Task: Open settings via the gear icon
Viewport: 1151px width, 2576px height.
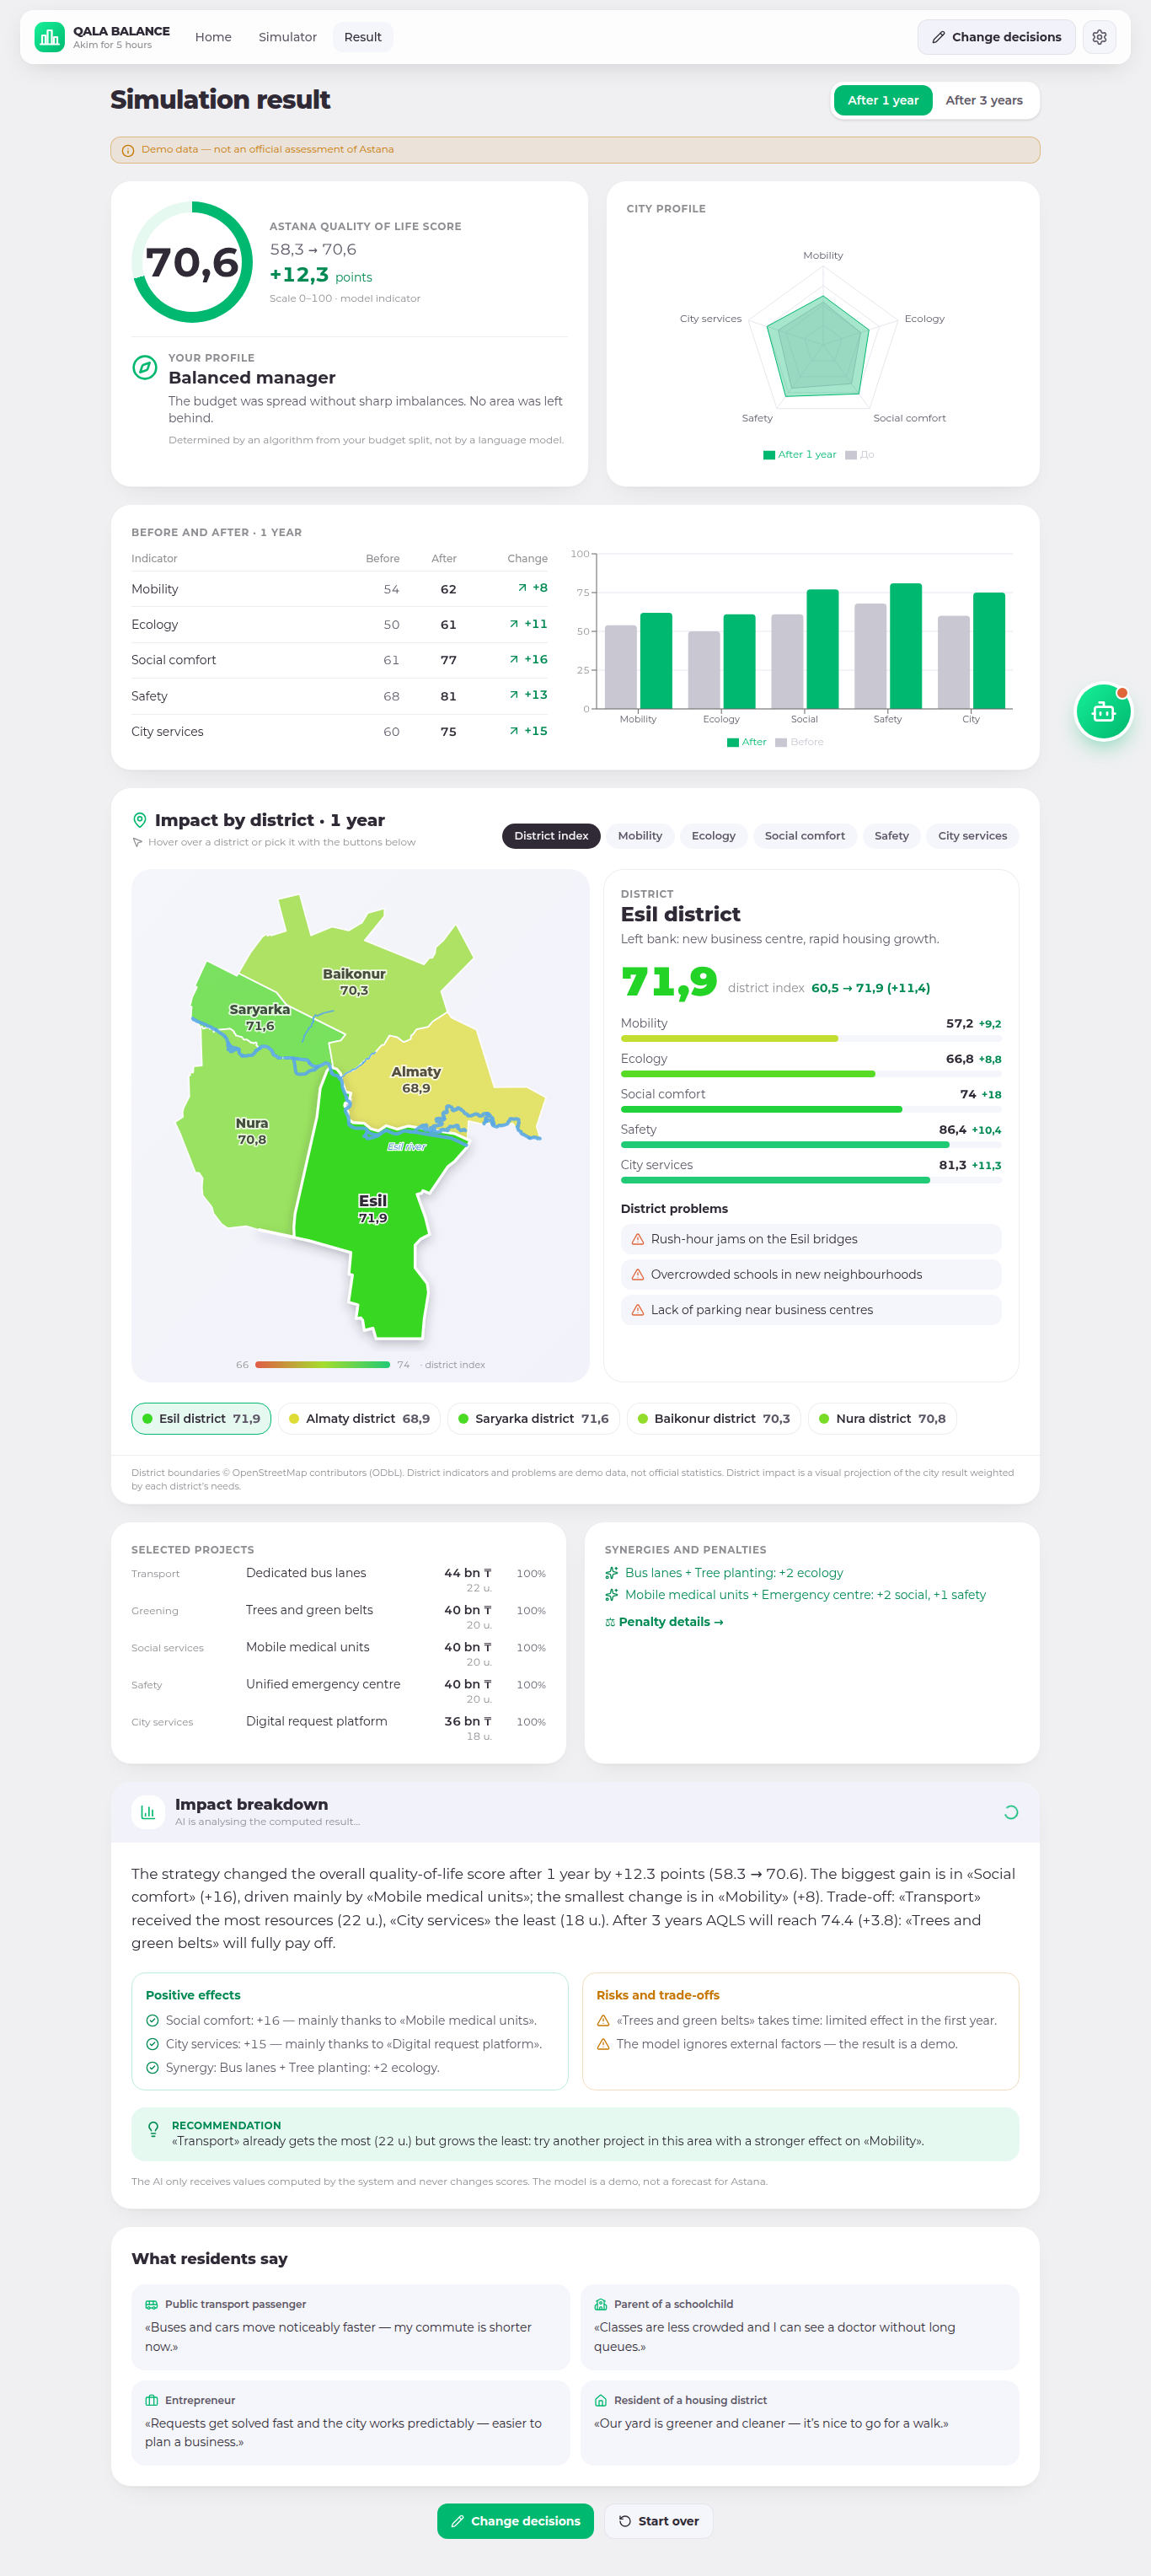Action: (1099, 37)
